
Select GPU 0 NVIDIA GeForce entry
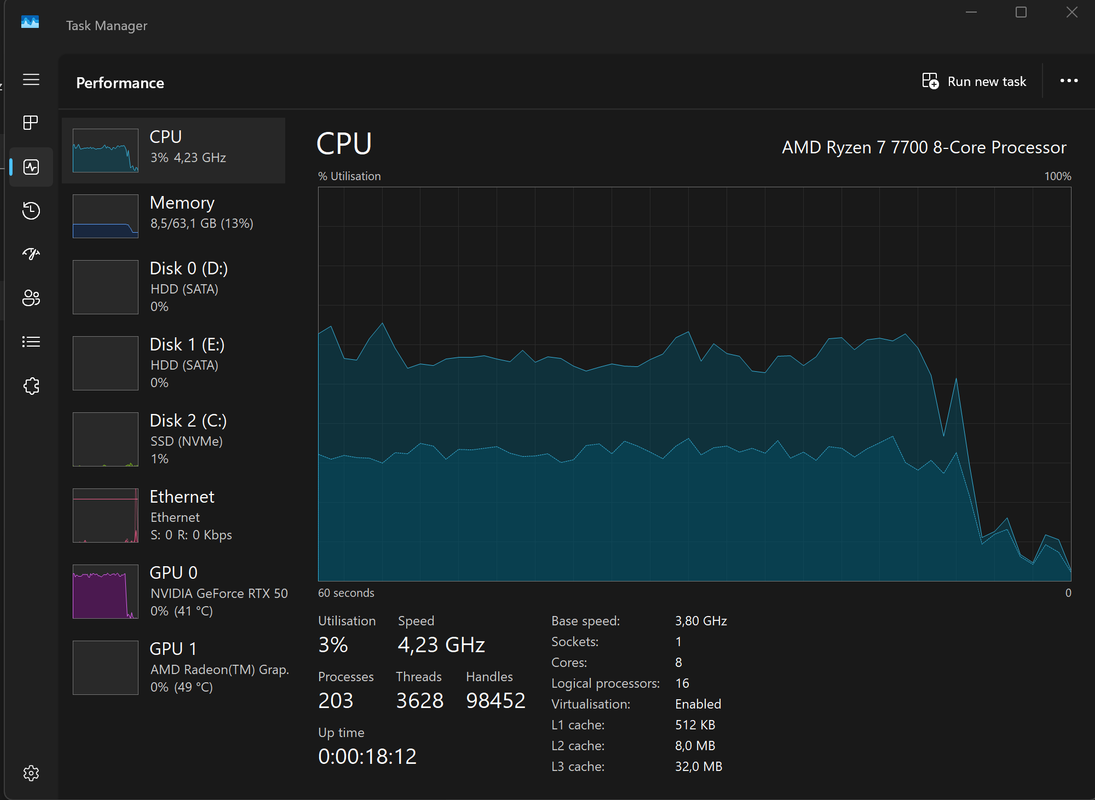(x=173, y=591)
